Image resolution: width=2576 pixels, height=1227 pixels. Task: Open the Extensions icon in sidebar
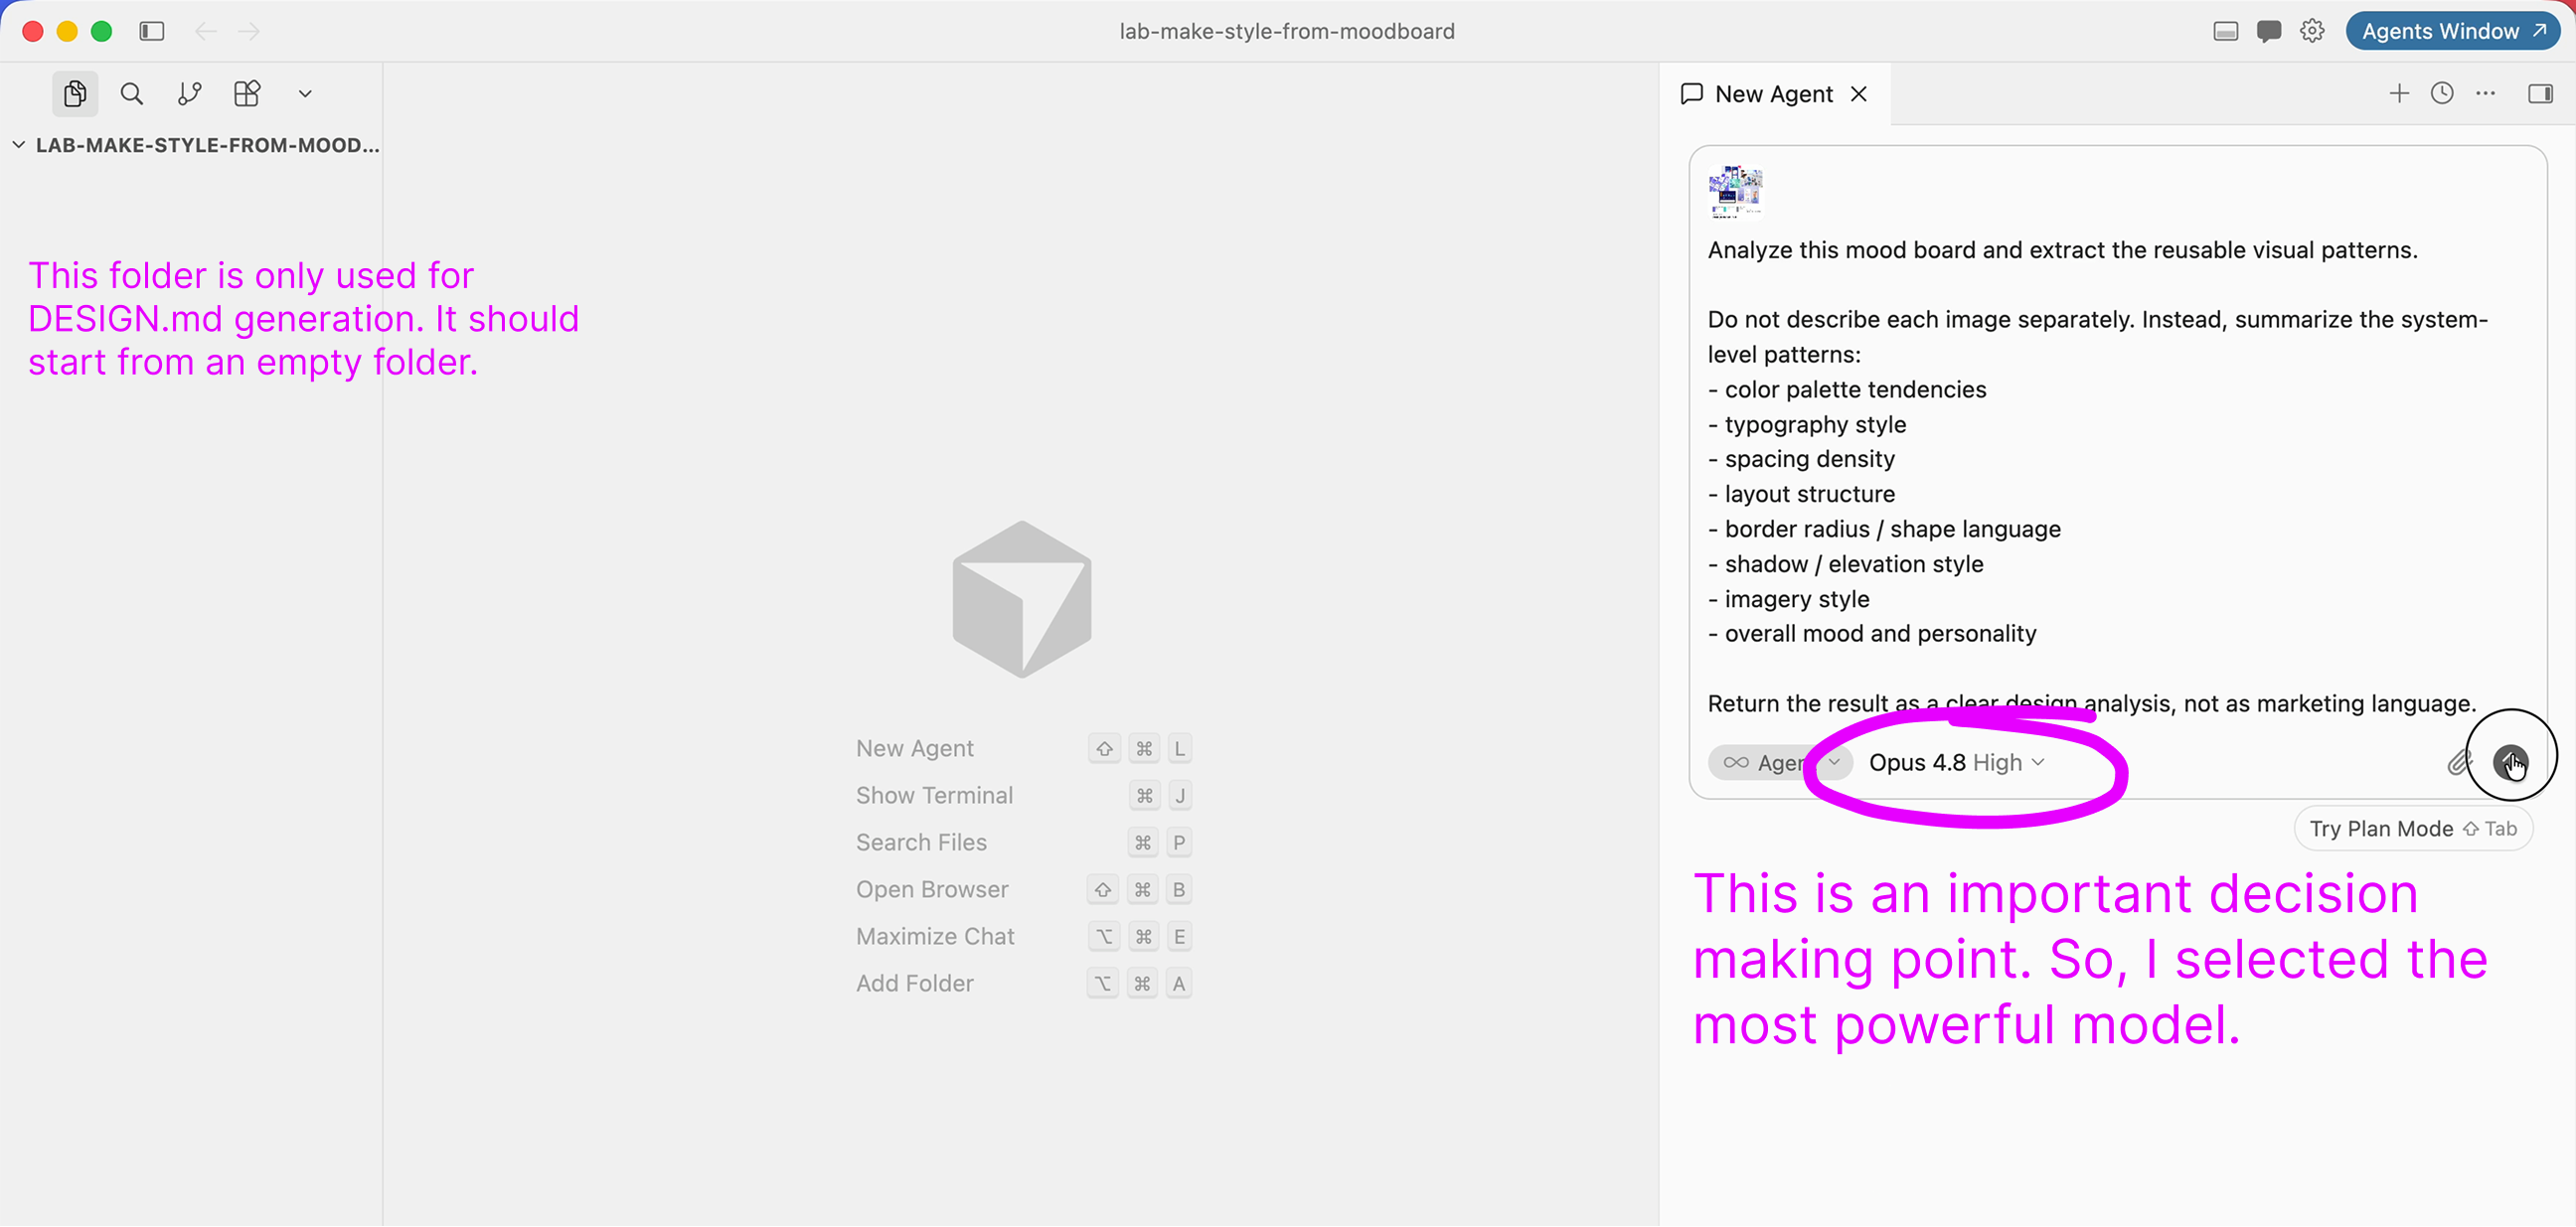(x=247, y=94)
